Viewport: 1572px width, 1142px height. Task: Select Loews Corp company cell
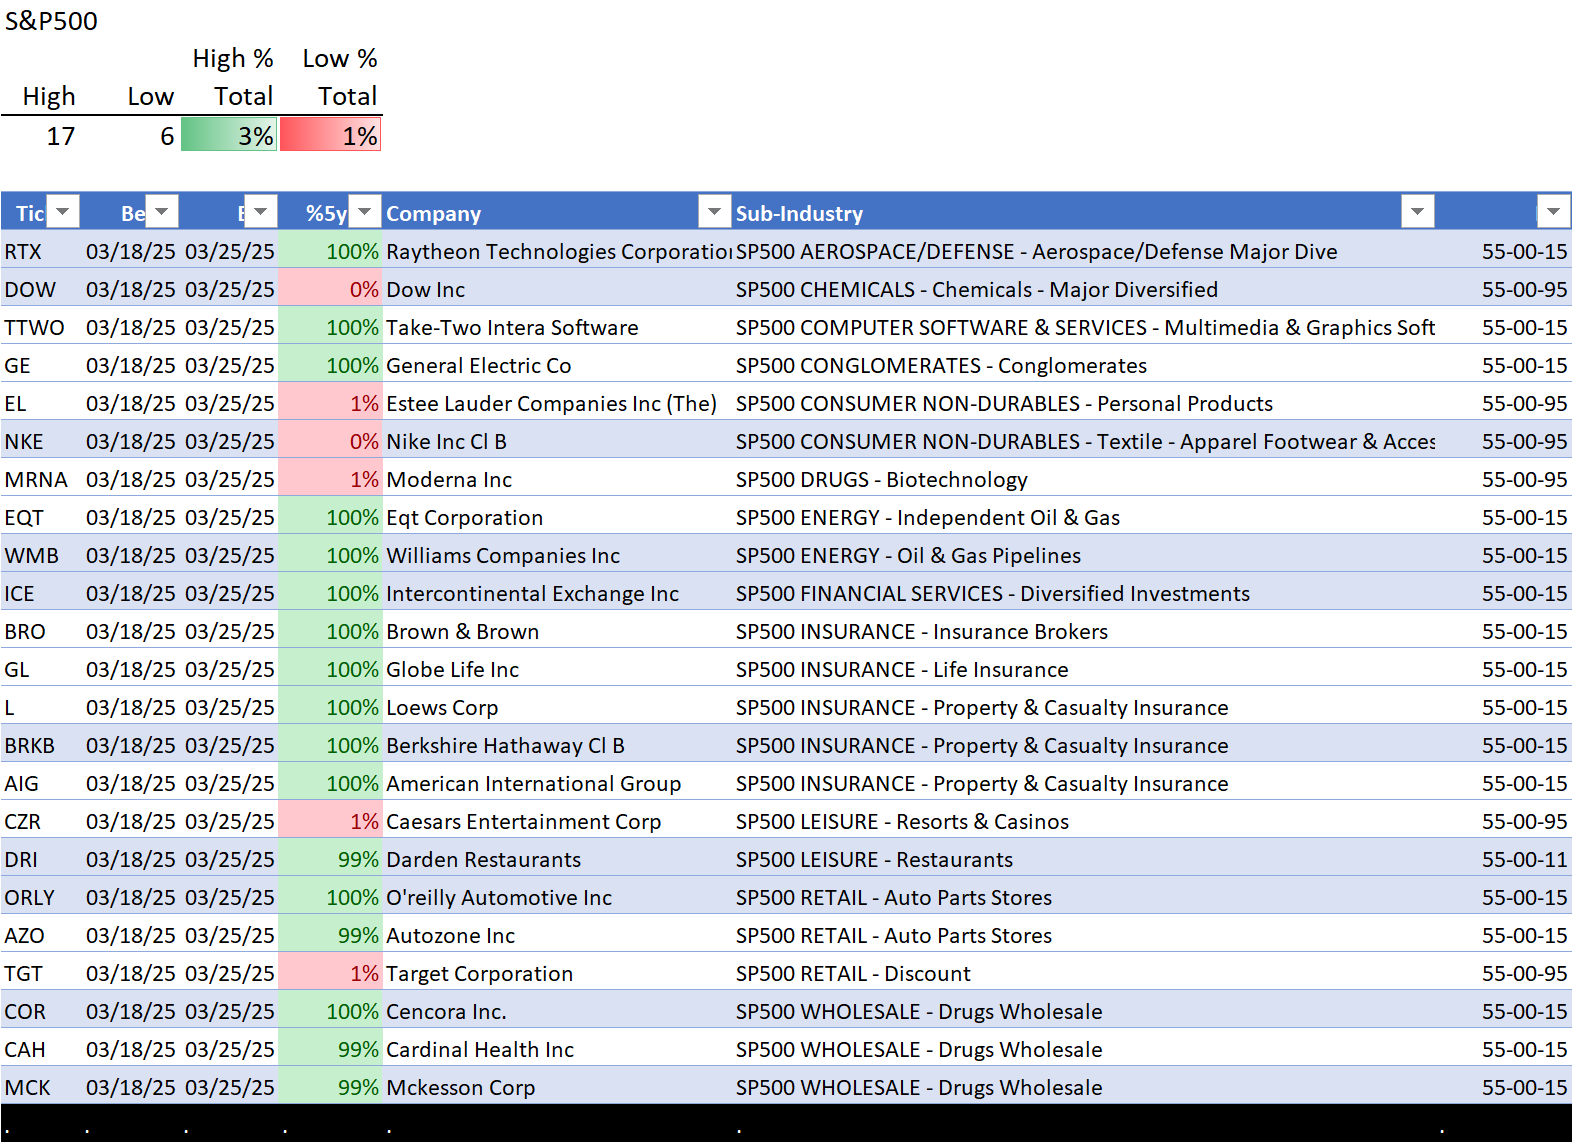557,707
